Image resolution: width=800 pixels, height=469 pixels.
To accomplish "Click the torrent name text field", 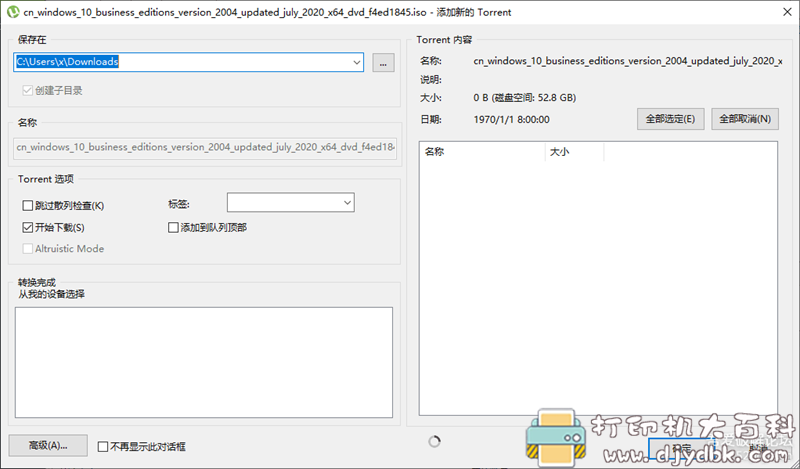I will tap(205, 147).
